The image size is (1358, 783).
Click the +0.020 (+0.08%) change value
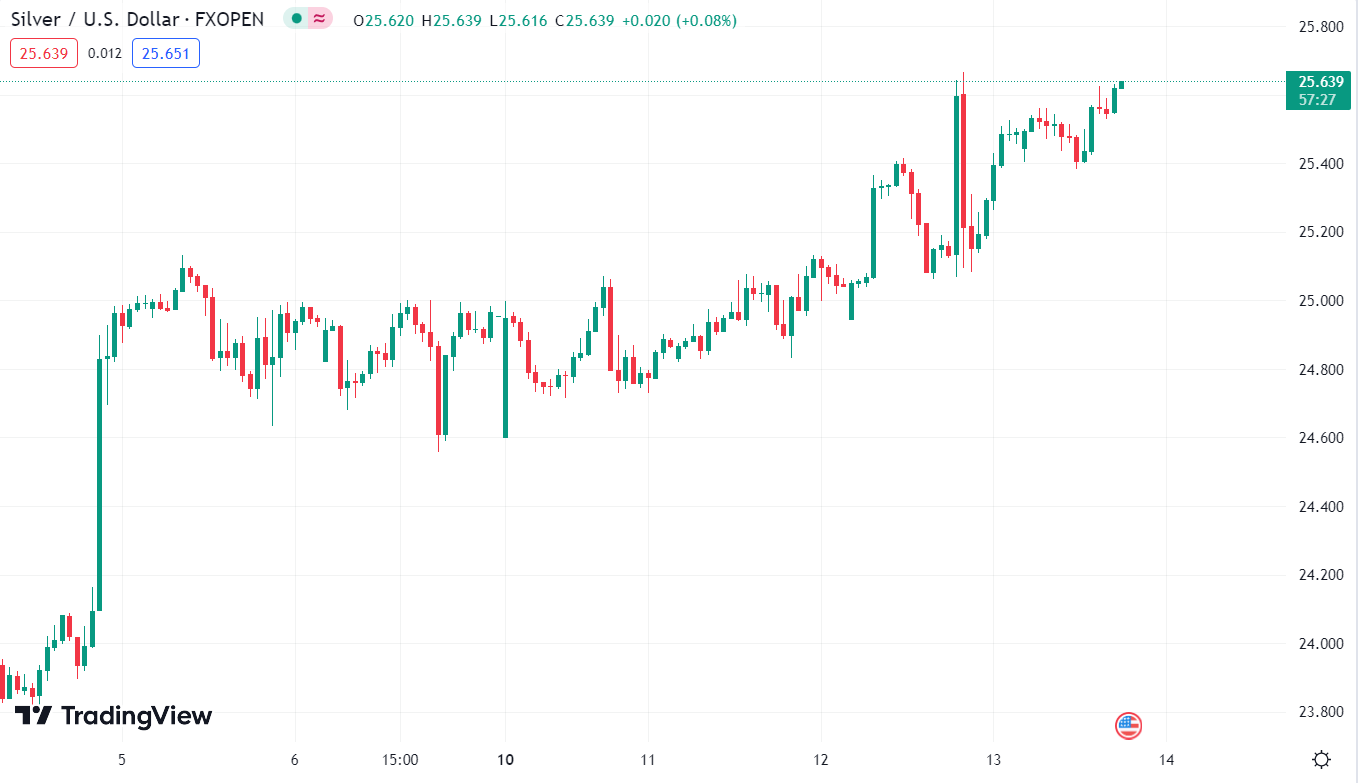(679, 20)
